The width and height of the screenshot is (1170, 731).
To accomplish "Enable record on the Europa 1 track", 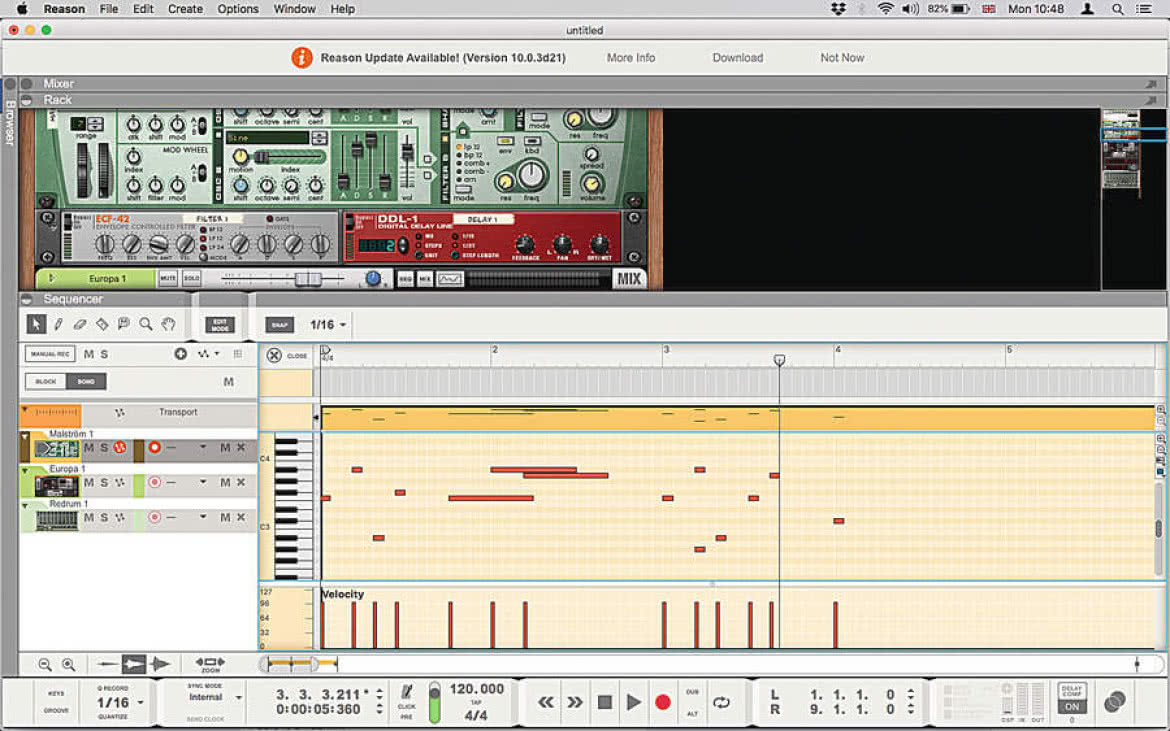I will 154,483.
